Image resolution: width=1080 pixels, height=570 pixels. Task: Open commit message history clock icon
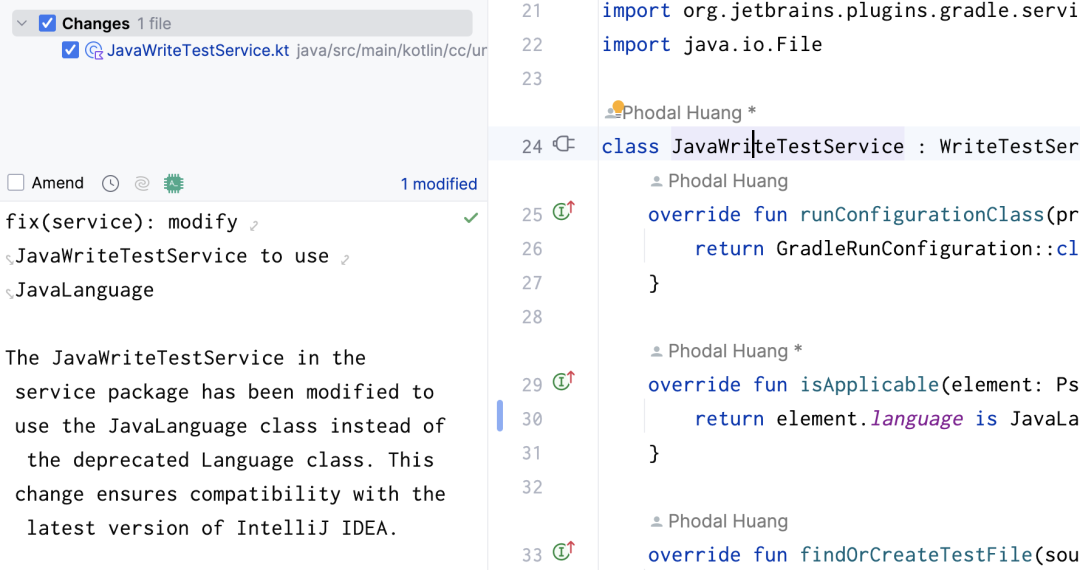tap(110, 183)
